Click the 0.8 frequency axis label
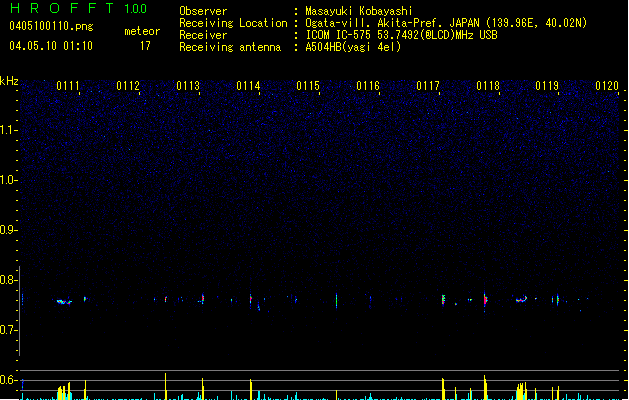This screenshot has width=629, height=400. pyautogui.click(x=8, y=280)
